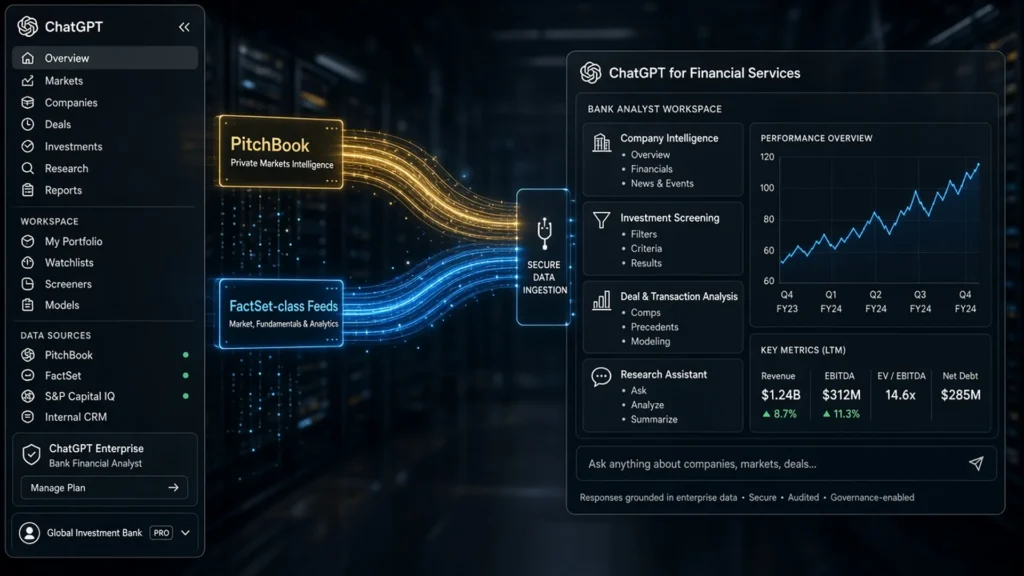The width and height of the screenshot is (1024, 576).
Task: Select Analyze under Research Assistant
Action: click(647, 405)
